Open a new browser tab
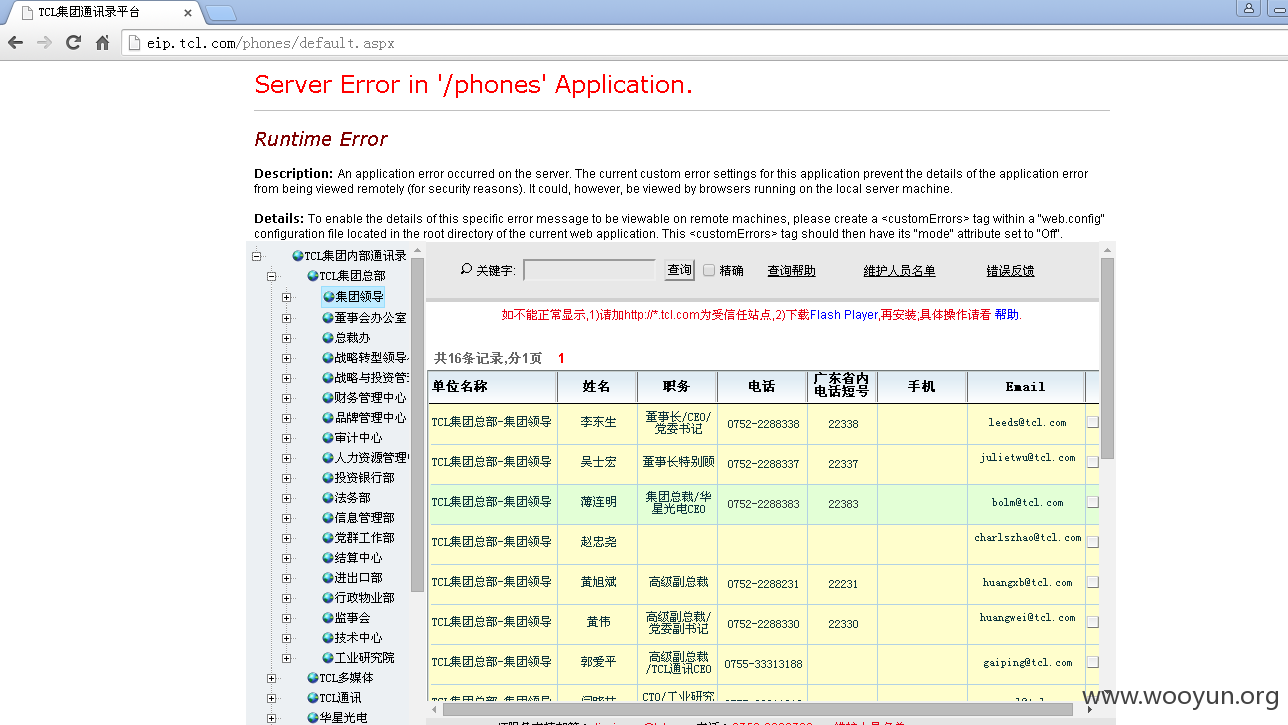 pyautogui.click(x=220, y=13)
